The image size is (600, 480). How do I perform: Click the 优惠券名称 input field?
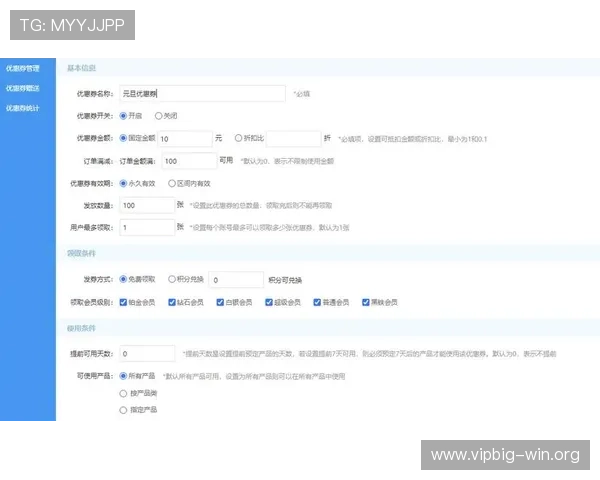click(x=202, y=94)
